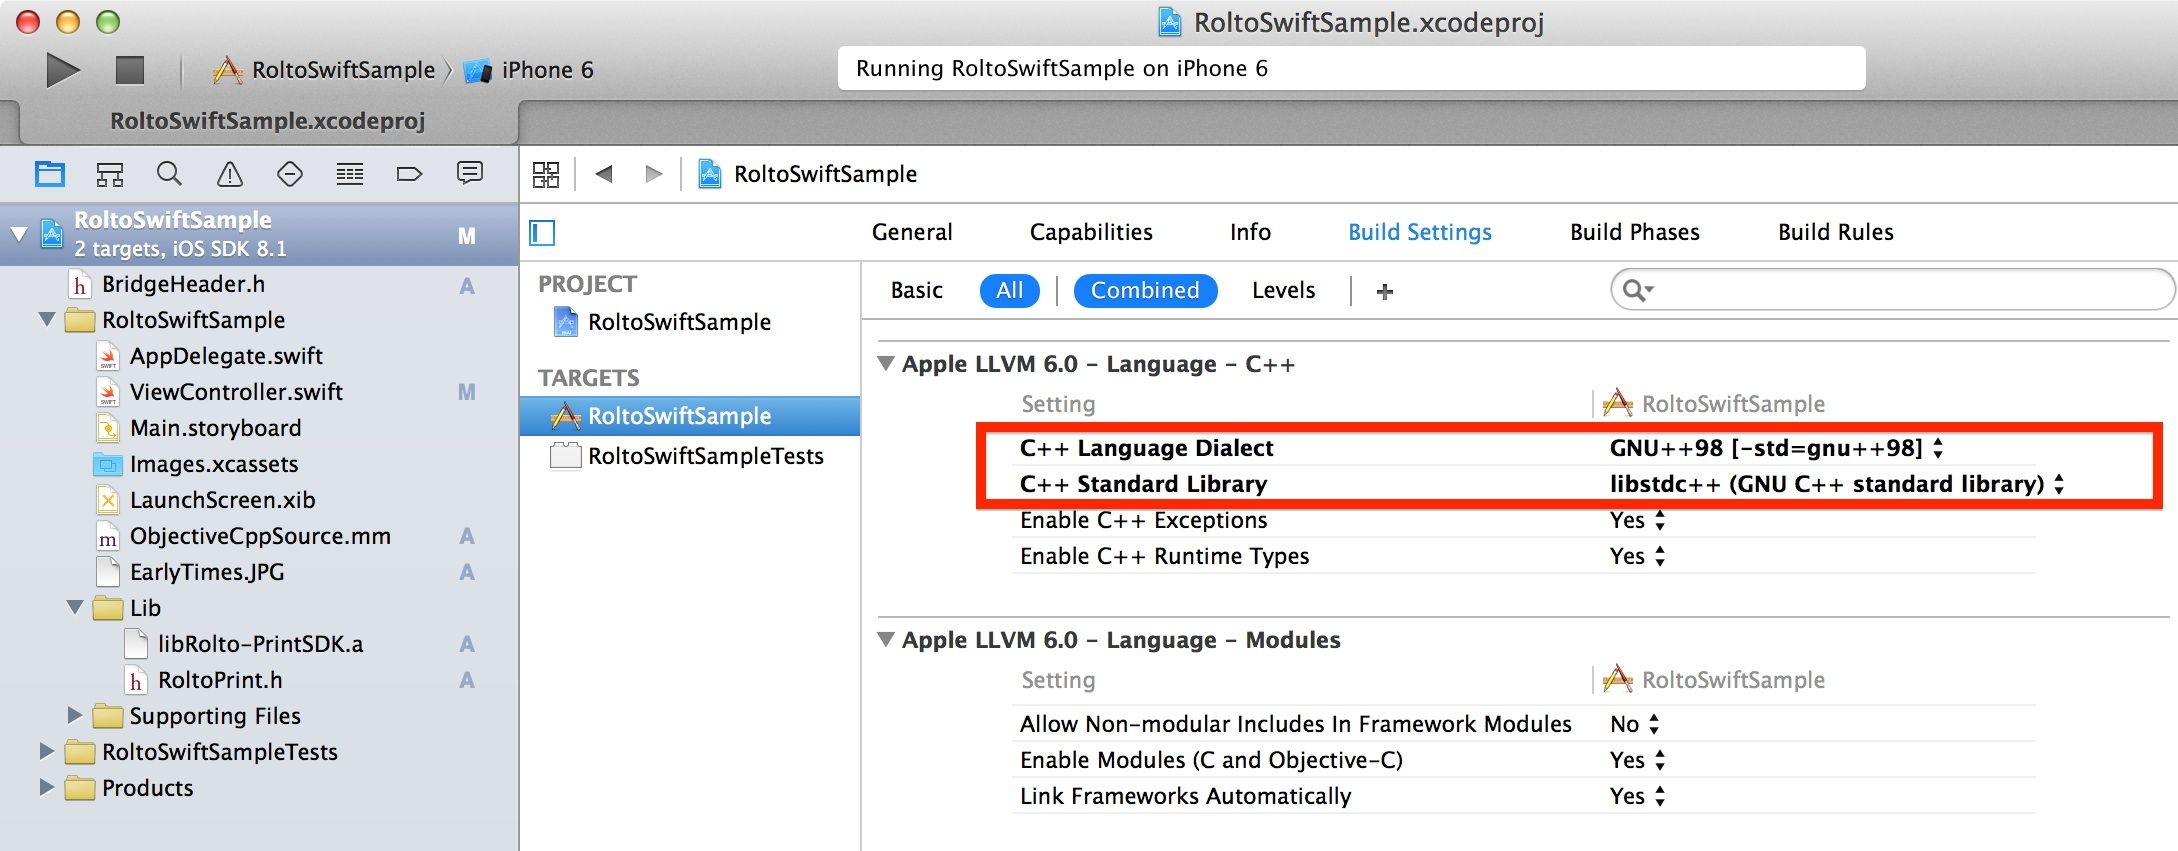Image resolution: width=2178 pixels, height=851 pixels.
Task: Select libRolto-PrintSDK.a library
Action: click(x=260, y=644)
